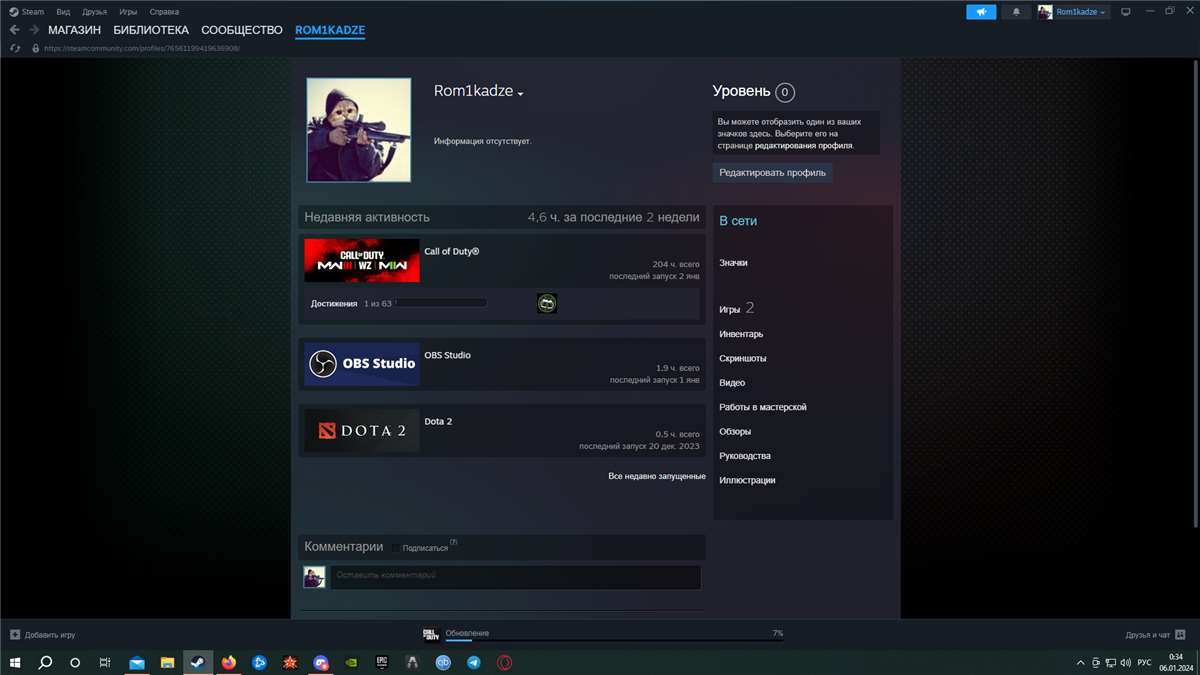Image resolution: width=1200 pixels, height=675 pixels.
Task: Tick the Подписаться checkbox in comments
Action: click(x=396, y=548)
